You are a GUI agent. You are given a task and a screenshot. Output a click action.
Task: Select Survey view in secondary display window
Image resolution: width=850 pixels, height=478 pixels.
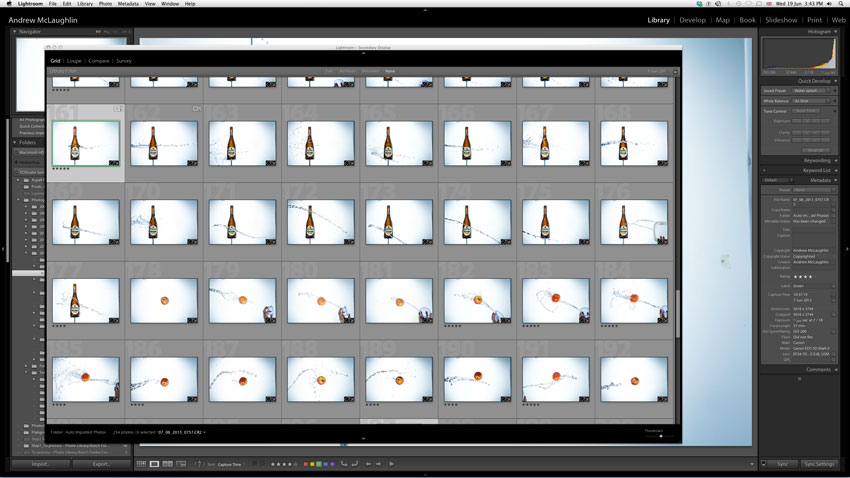(x=124, y=61)
